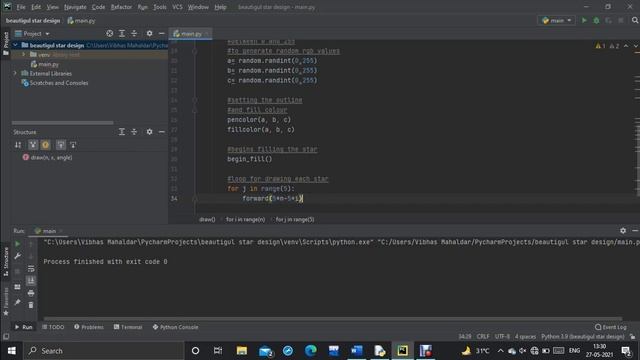Image resolution: width=640 pixels, height=360 pixels.
Task: Open Windows Start menu
Action: tap(11, 351)
